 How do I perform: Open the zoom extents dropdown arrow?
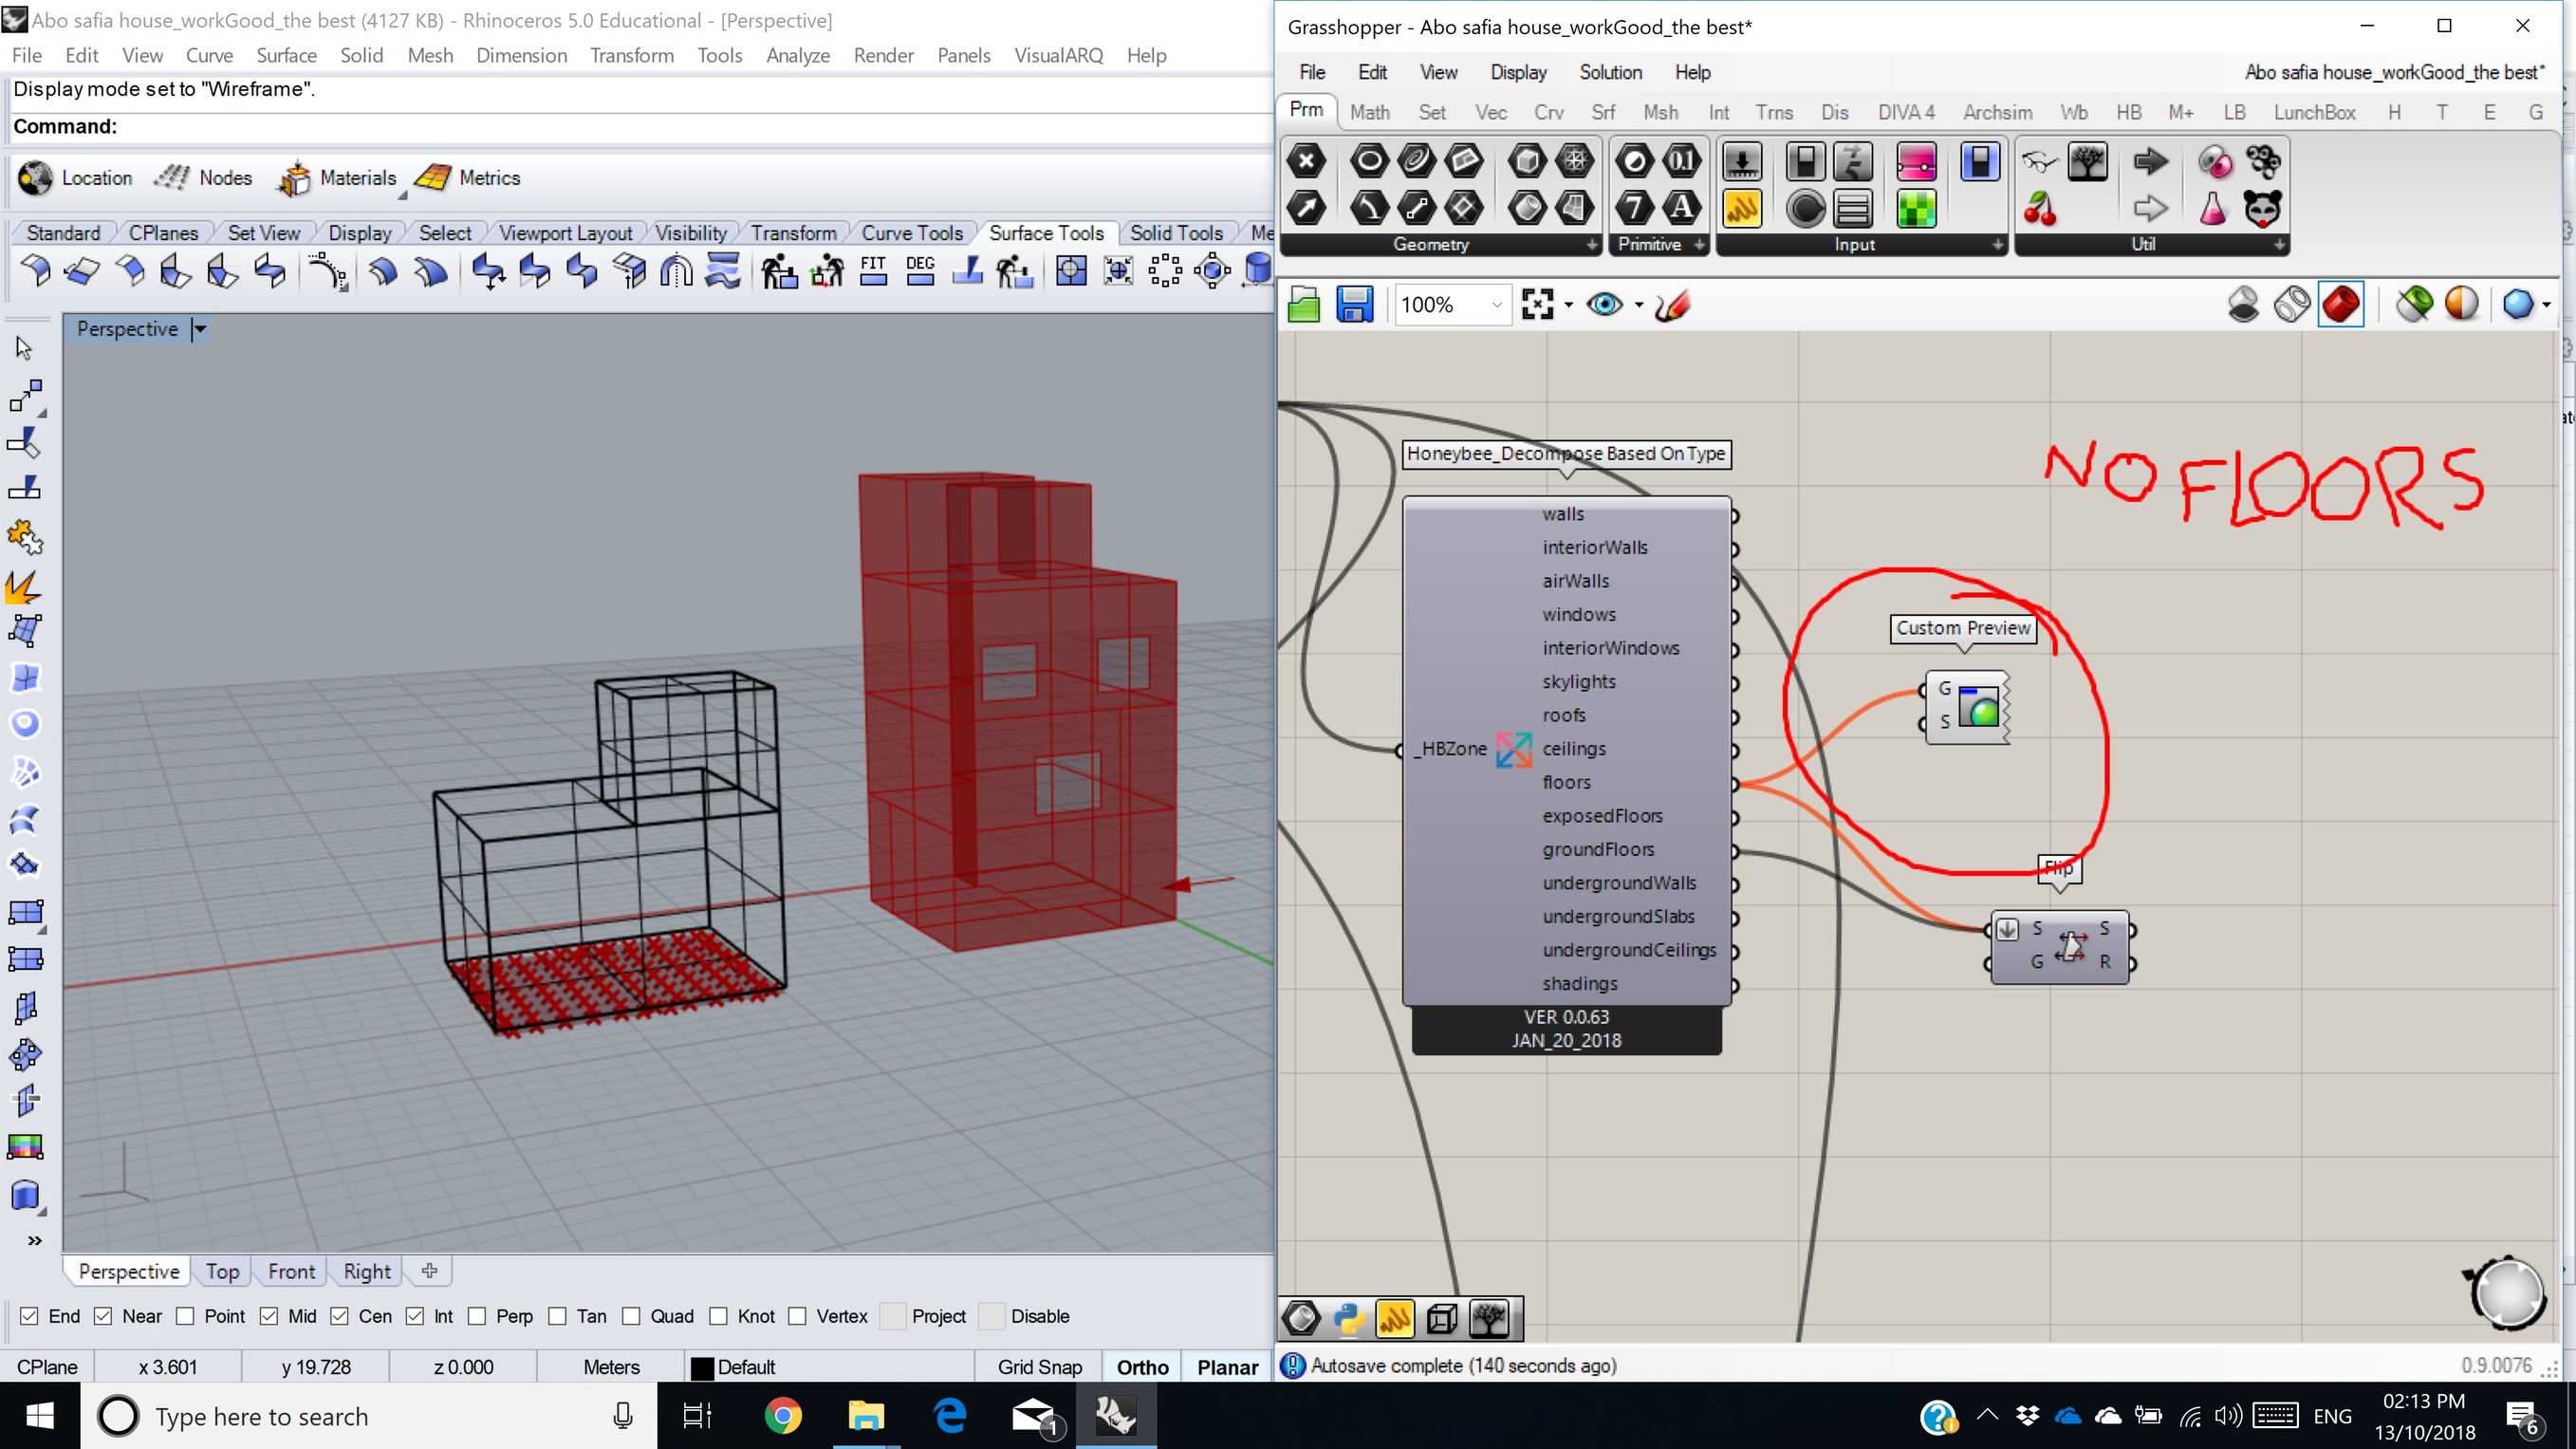pos(1568,305)
